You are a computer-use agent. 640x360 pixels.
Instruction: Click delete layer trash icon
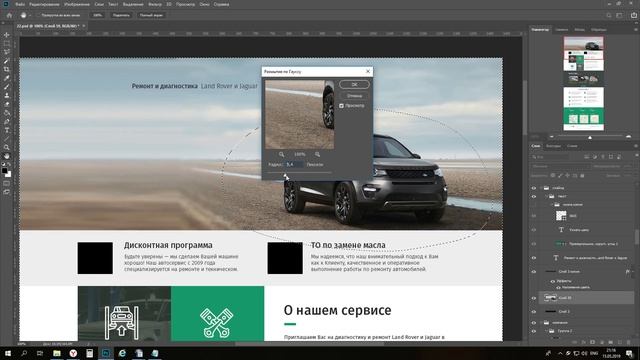[629, 342]
